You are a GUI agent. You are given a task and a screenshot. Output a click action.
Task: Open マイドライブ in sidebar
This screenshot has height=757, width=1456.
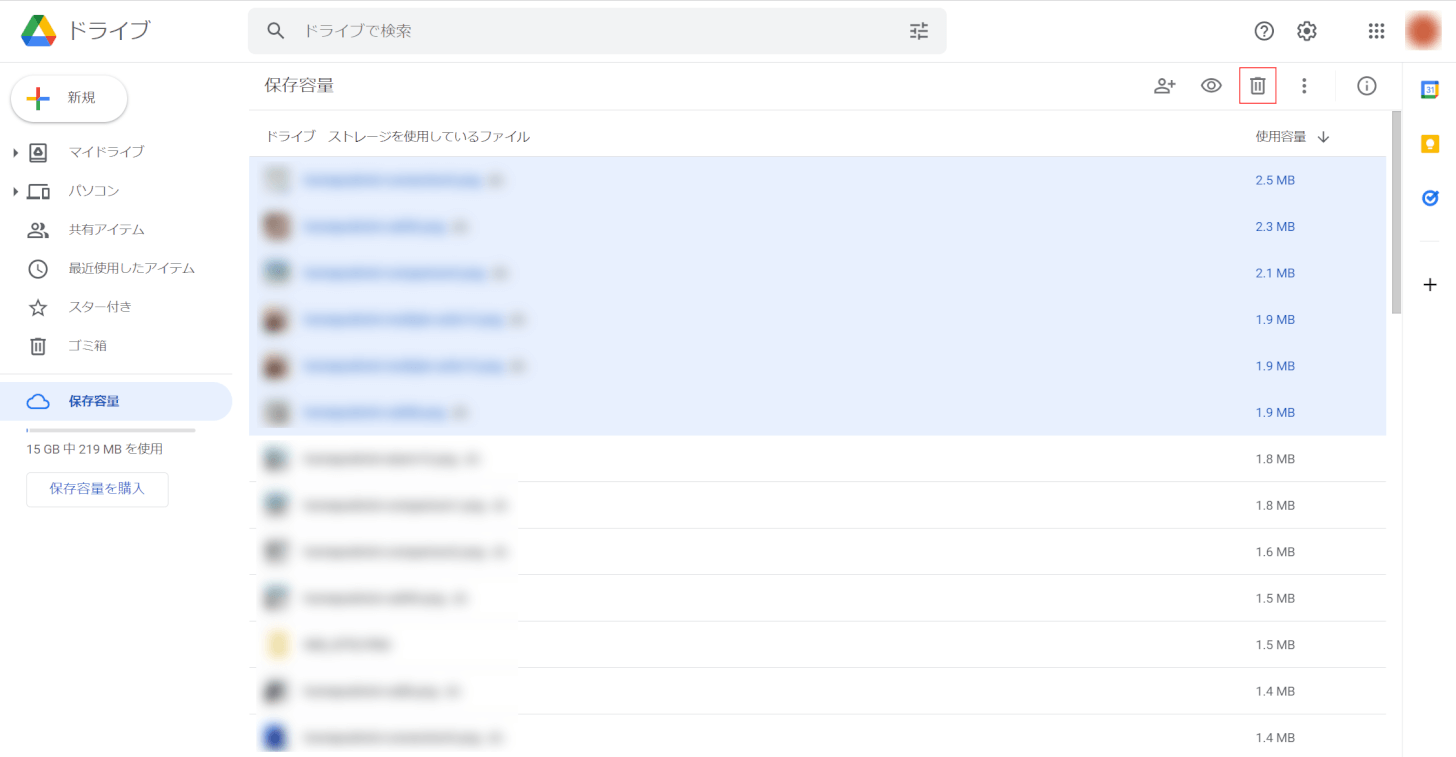[106, 152]
